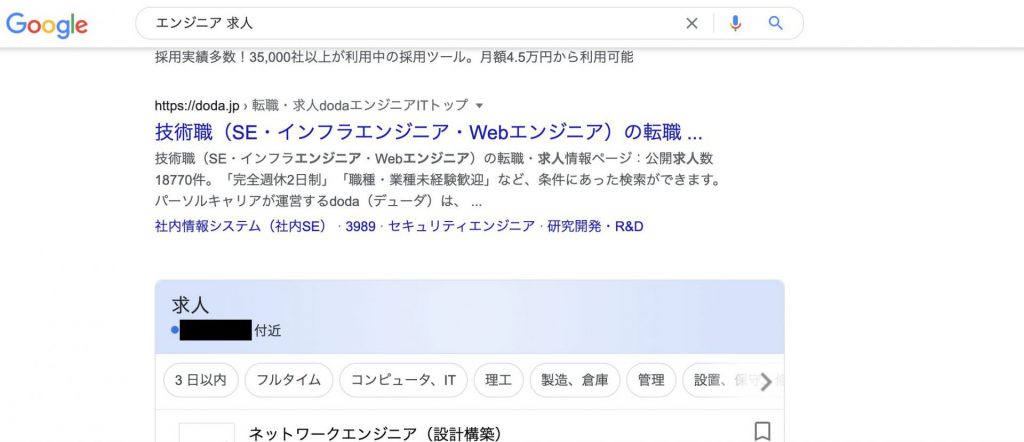
Task: Open the 3989 sitelink
Action: (x=360, y=227)
